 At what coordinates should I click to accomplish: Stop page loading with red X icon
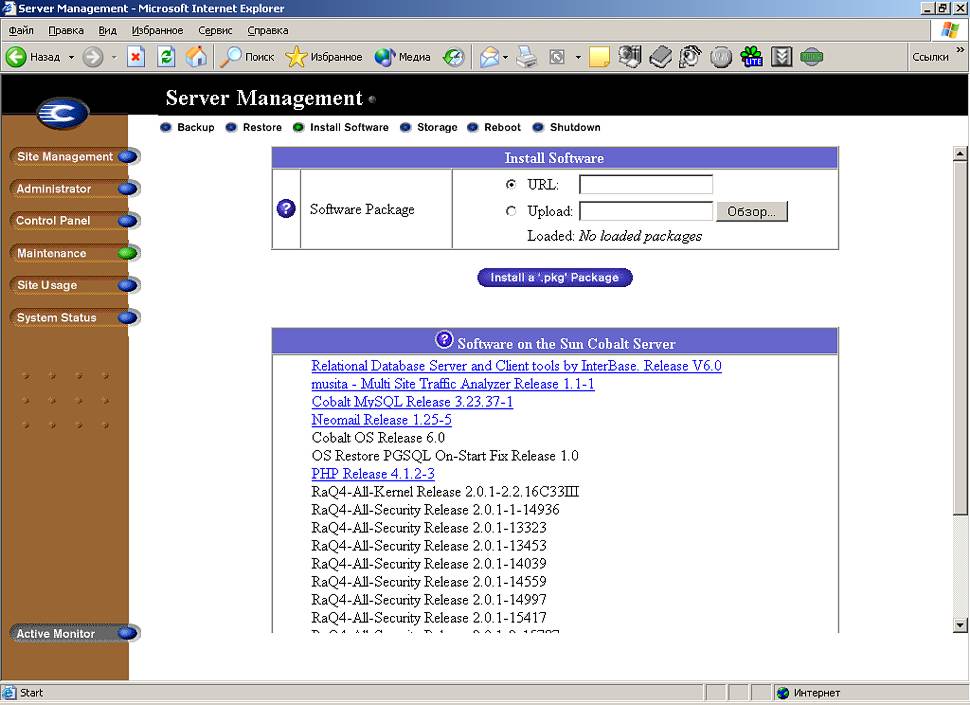135,57
